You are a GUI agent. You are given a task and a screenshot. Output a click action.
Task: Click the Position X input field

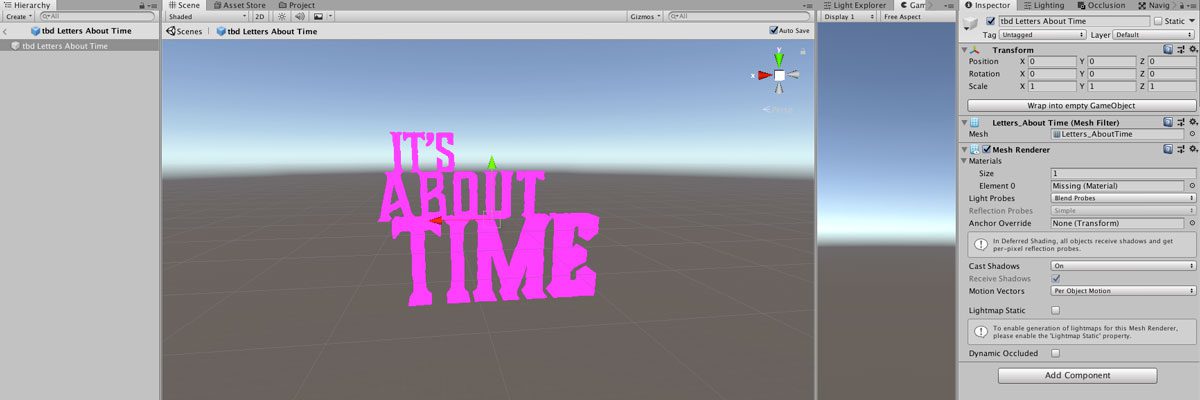point(1053,62)
